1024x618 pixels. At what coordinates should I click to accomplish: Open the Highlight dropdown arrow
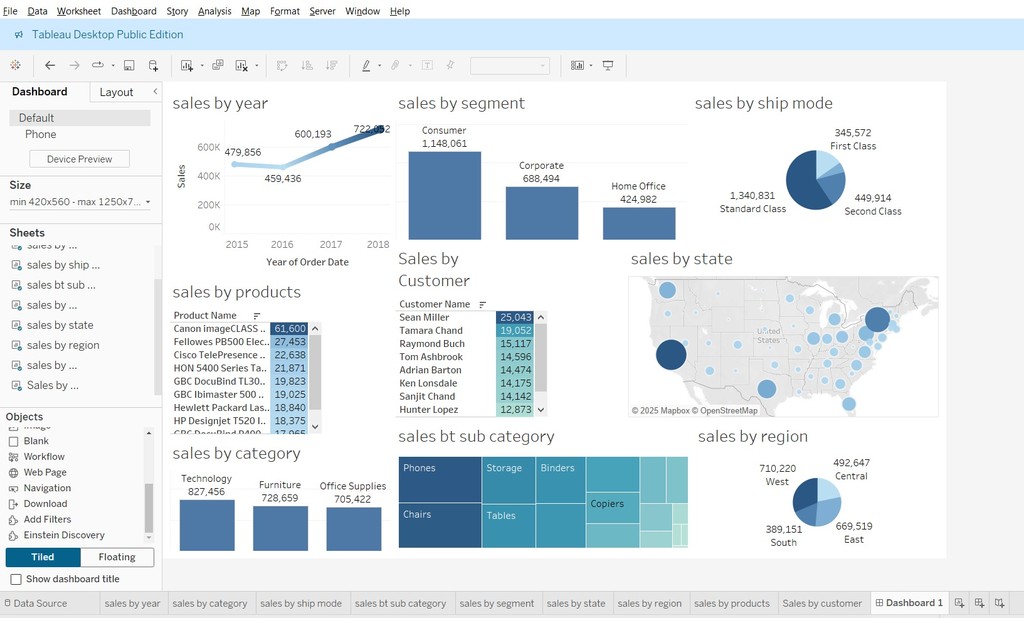pyautogui.click(x=379, y=65)
